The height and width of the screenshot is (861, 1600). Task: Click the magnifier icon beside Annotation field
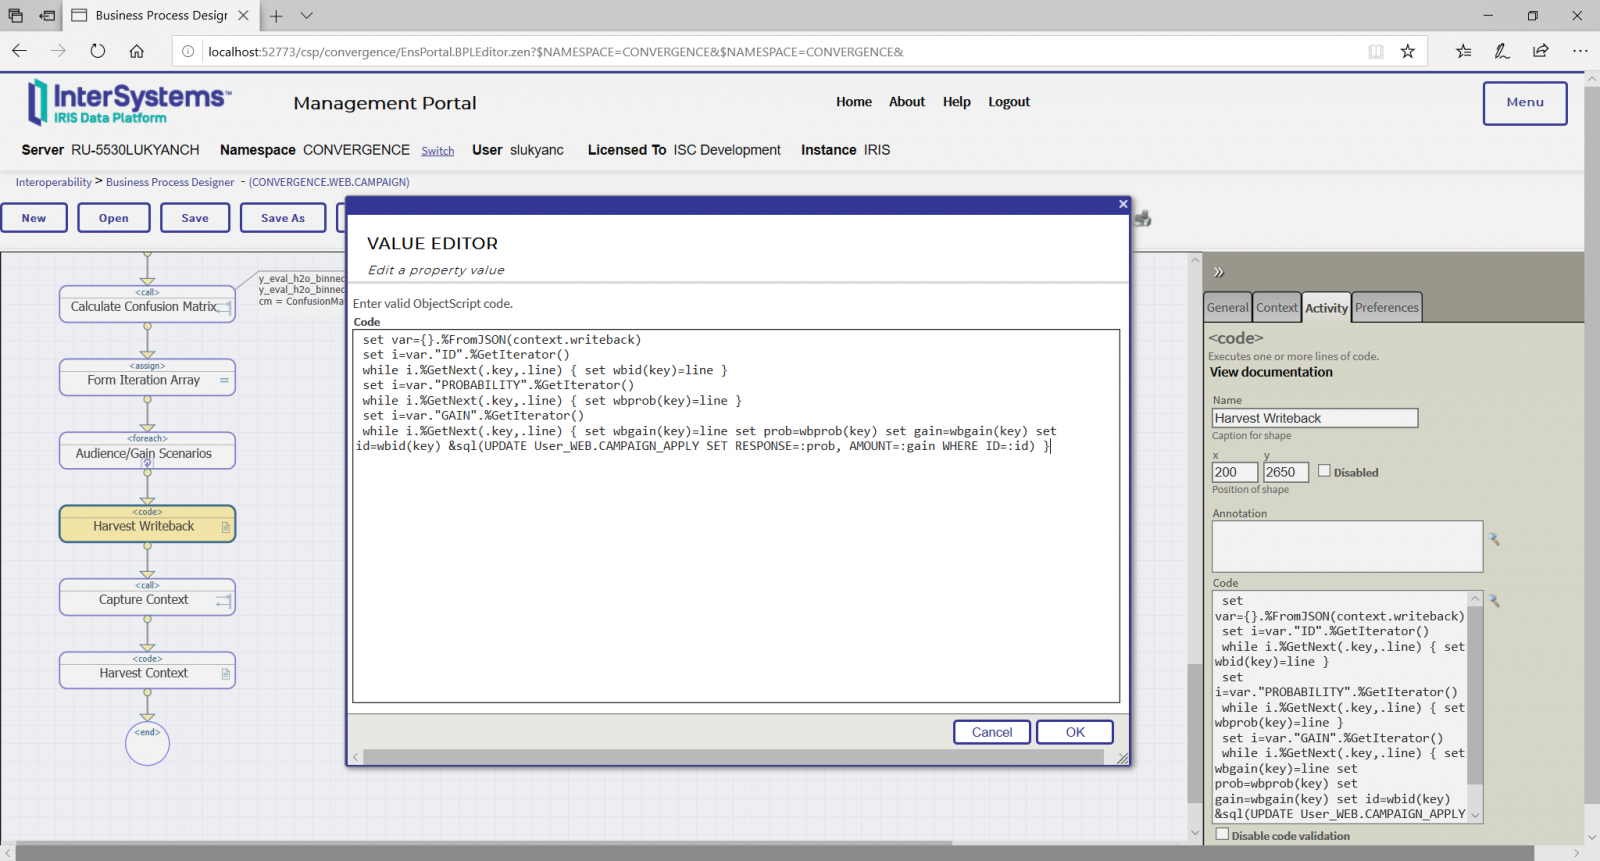1494,539
